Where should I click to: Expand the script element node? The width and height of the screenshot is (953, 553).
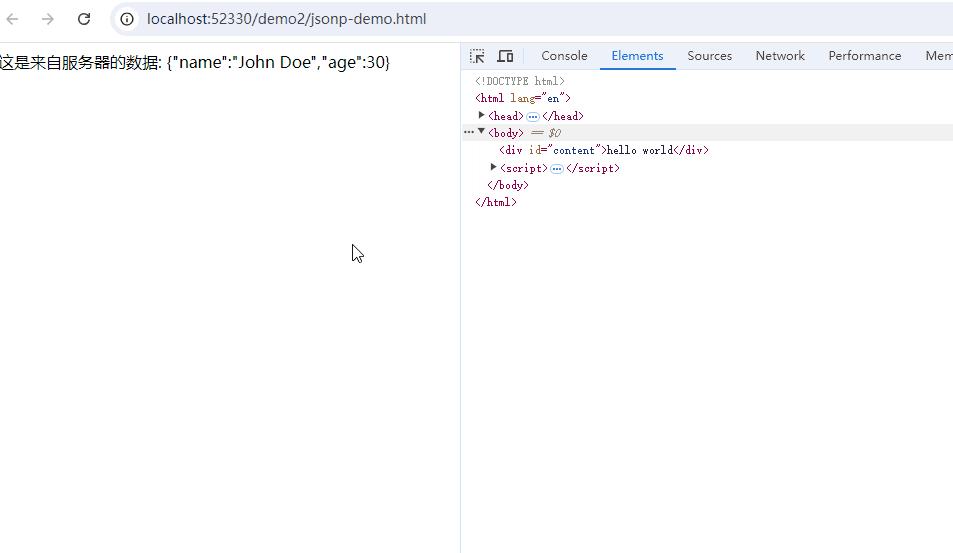(494, 167)
